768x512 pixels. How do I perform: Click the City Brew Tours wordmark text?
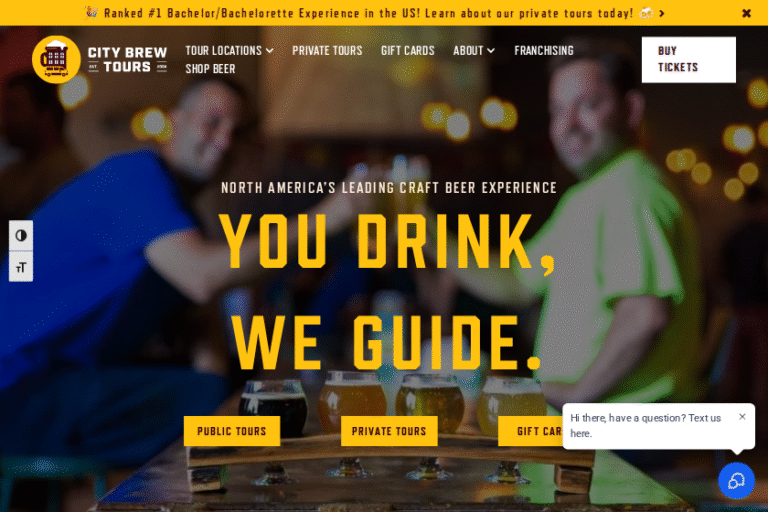tap(127, 60)
